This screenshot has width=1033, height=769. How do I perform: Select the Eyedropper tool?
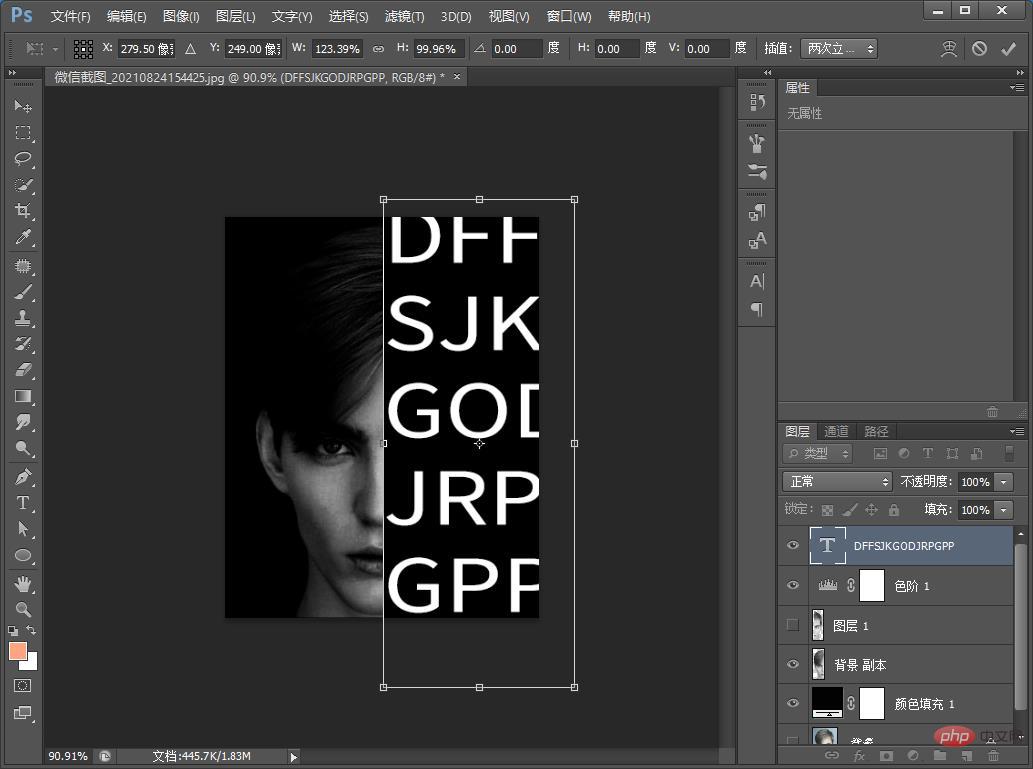(x=23, y=237)
